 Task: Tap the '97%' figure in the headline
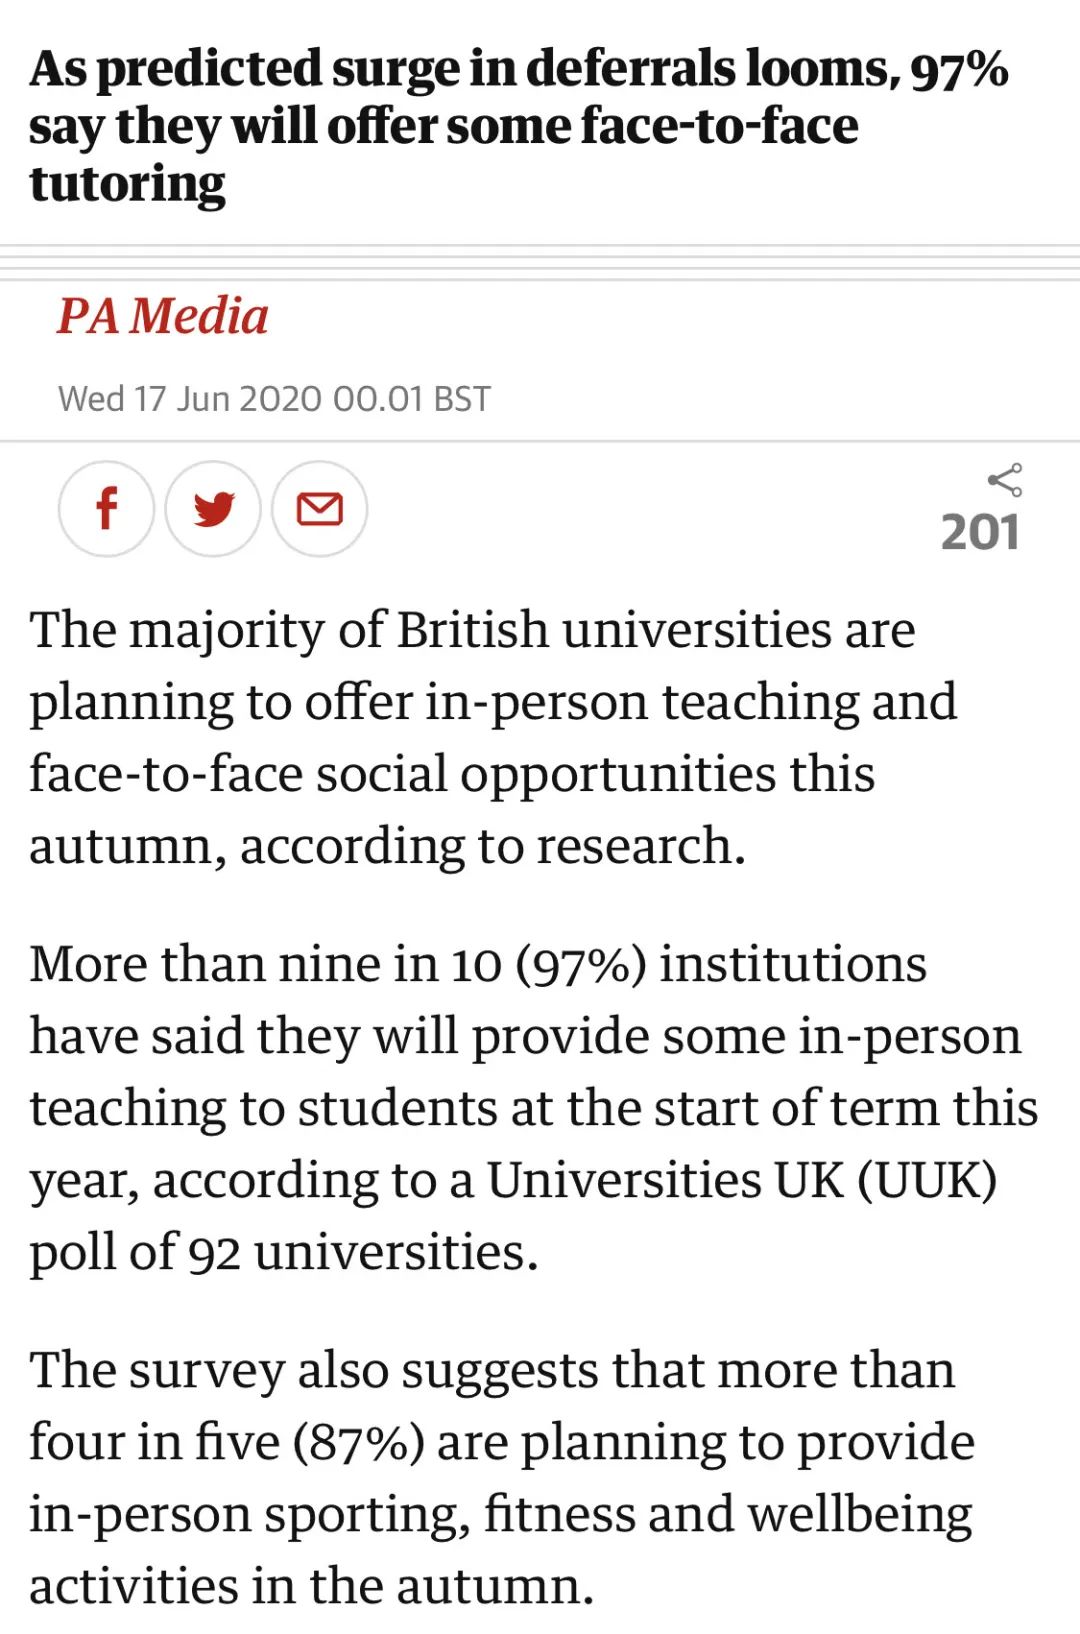point(959,70)
